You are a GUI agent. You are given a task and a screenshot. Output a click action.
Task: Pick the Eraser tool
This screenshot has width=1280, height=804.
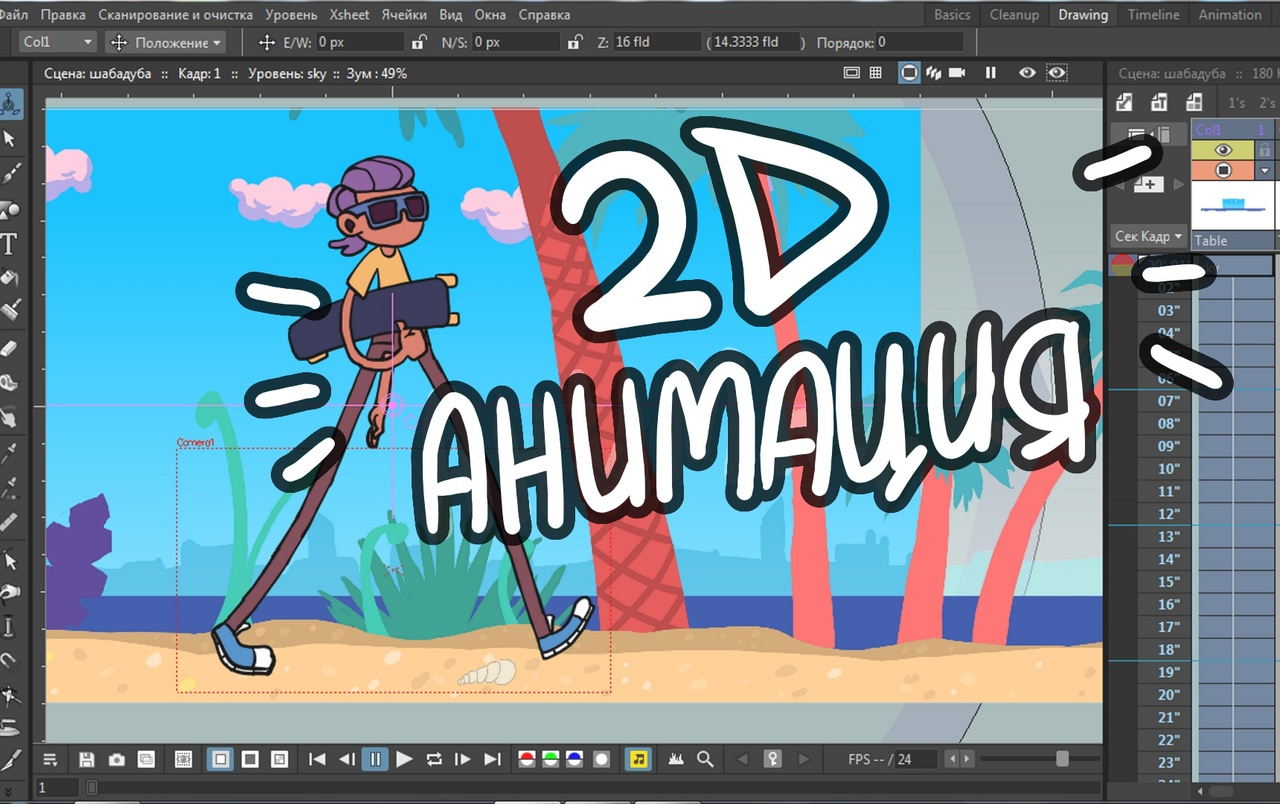tap(11, 348)
